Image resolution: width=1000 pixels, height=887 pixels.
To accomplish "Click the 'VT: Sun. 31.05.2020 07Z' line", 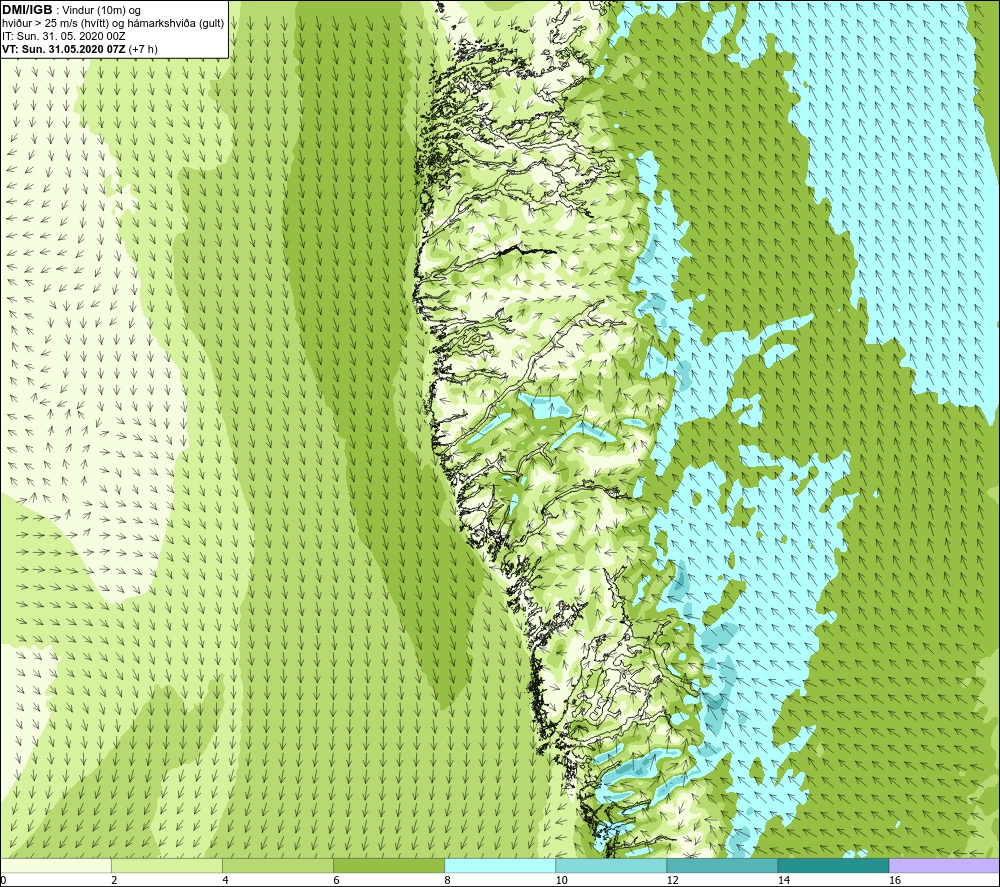I will tap(64, 49).
